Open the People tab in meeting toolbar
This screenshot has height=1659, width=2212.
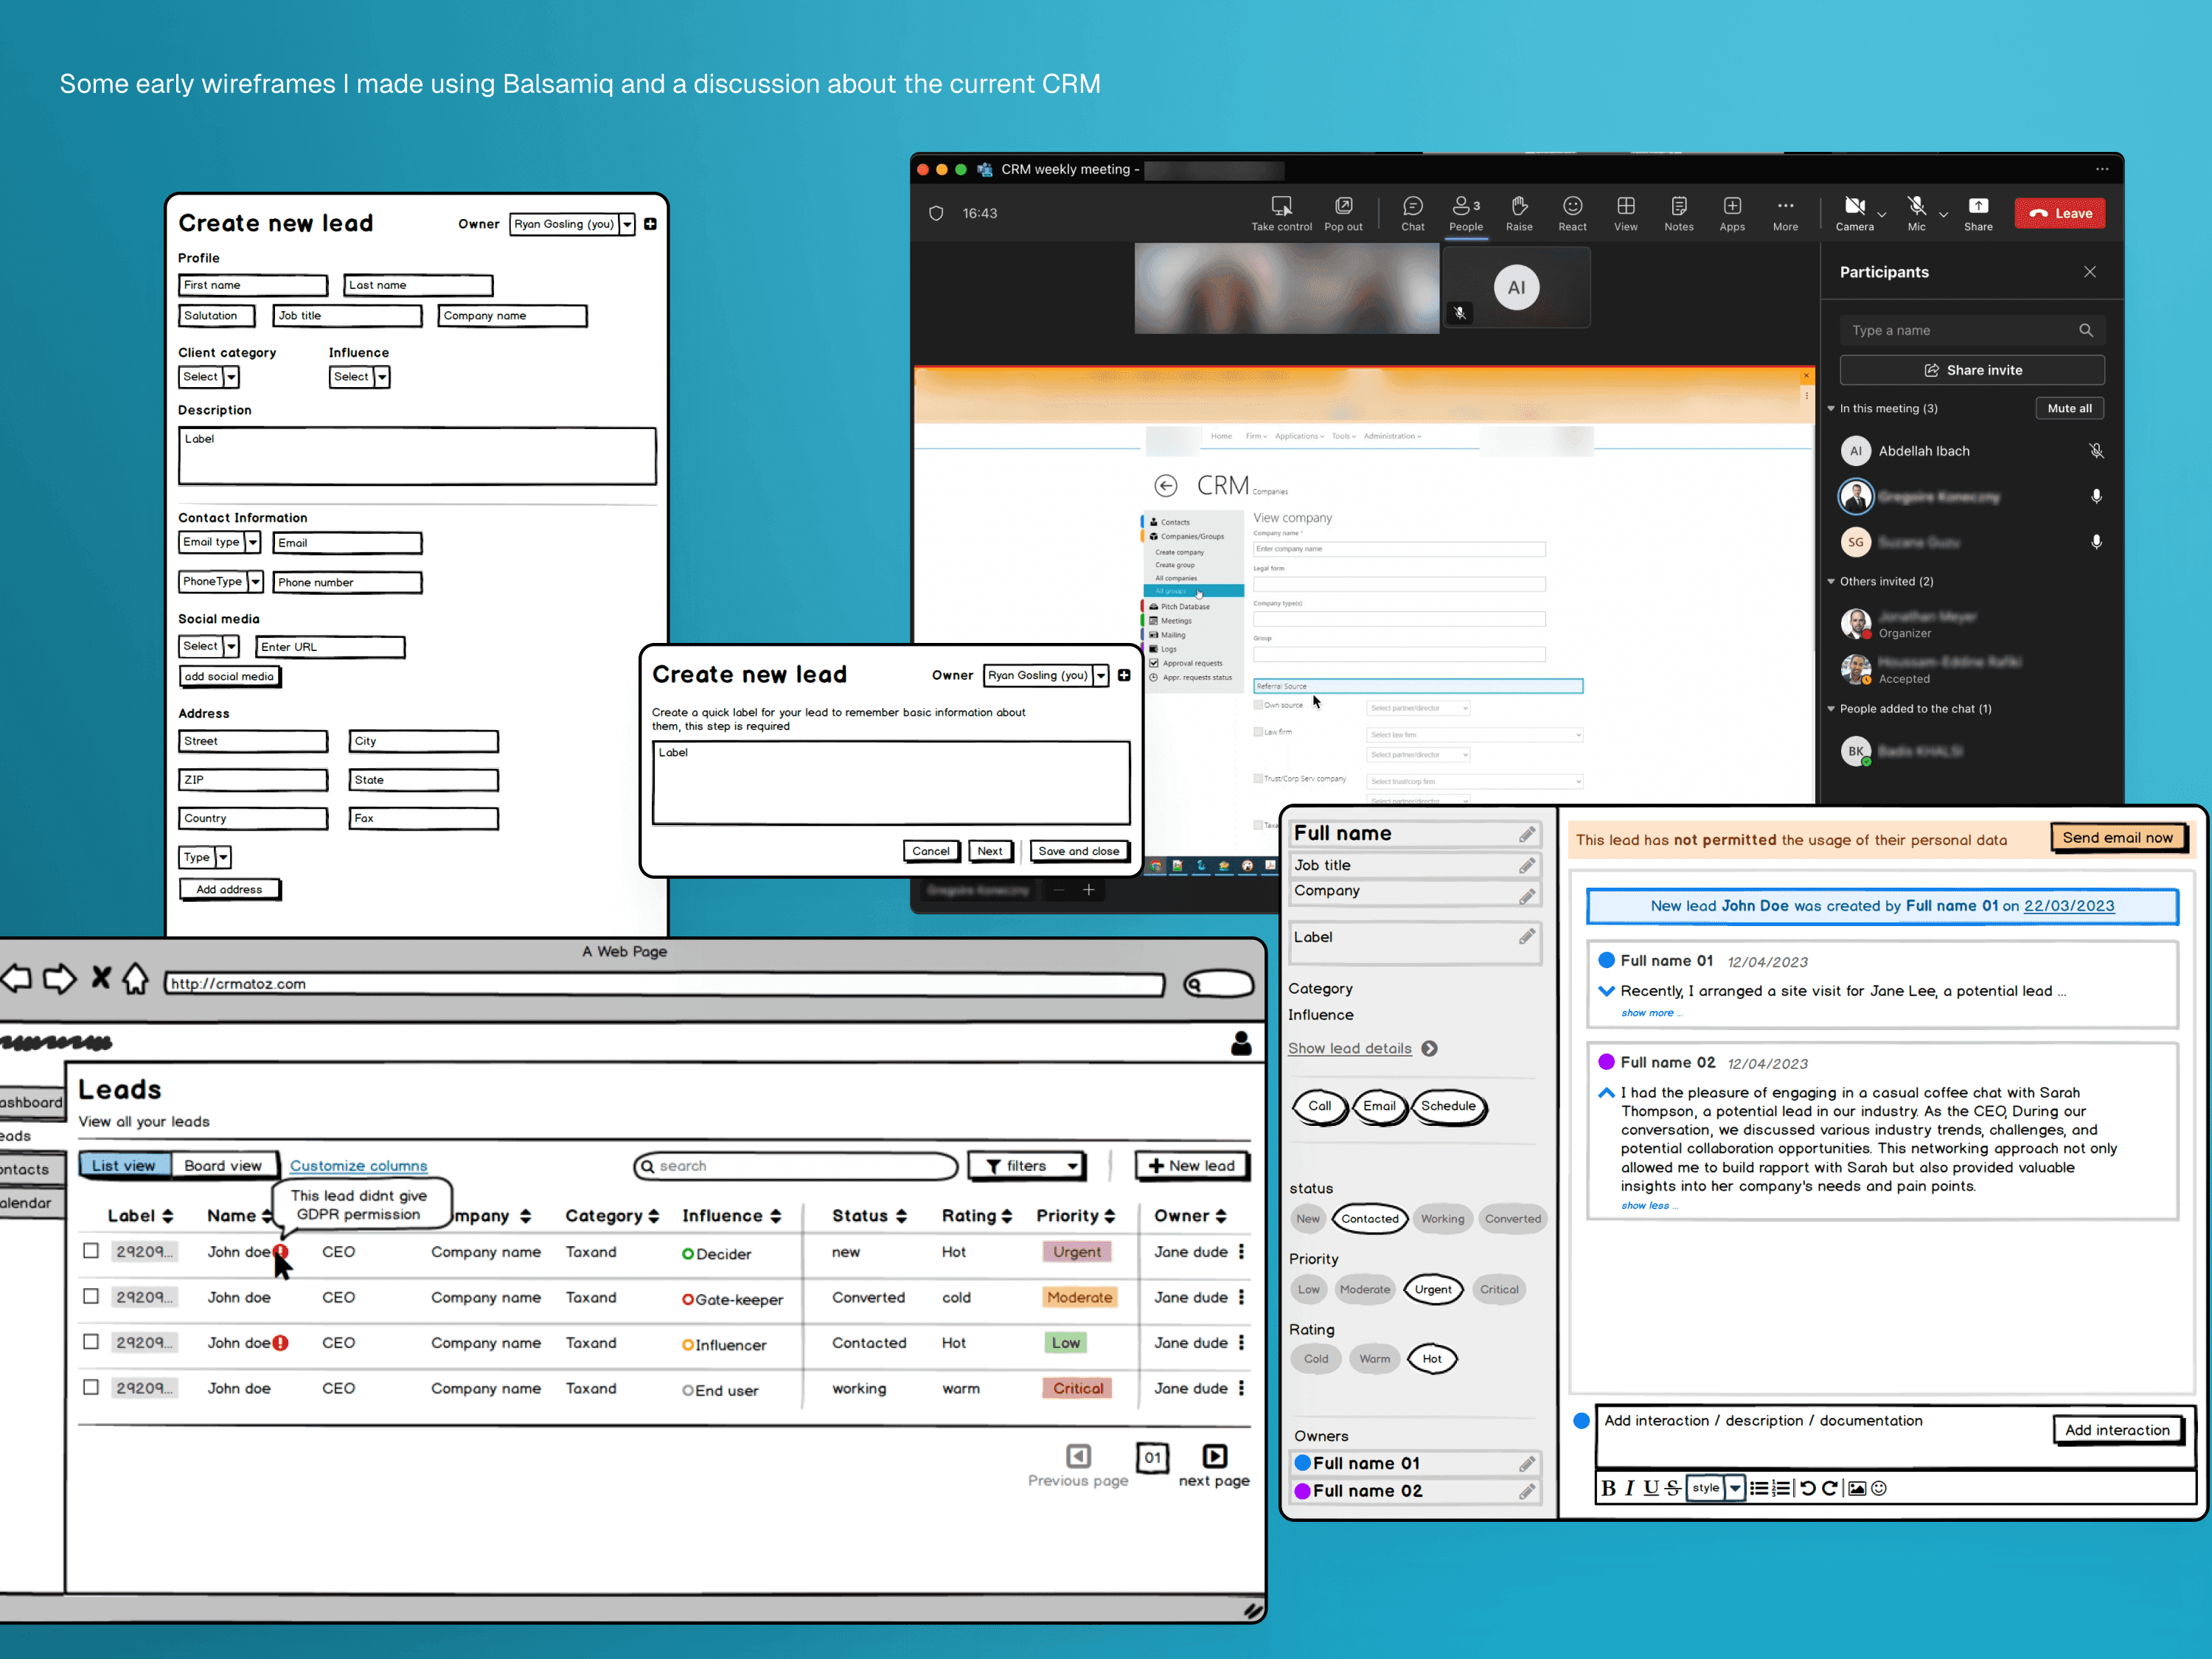point(1466,212)
